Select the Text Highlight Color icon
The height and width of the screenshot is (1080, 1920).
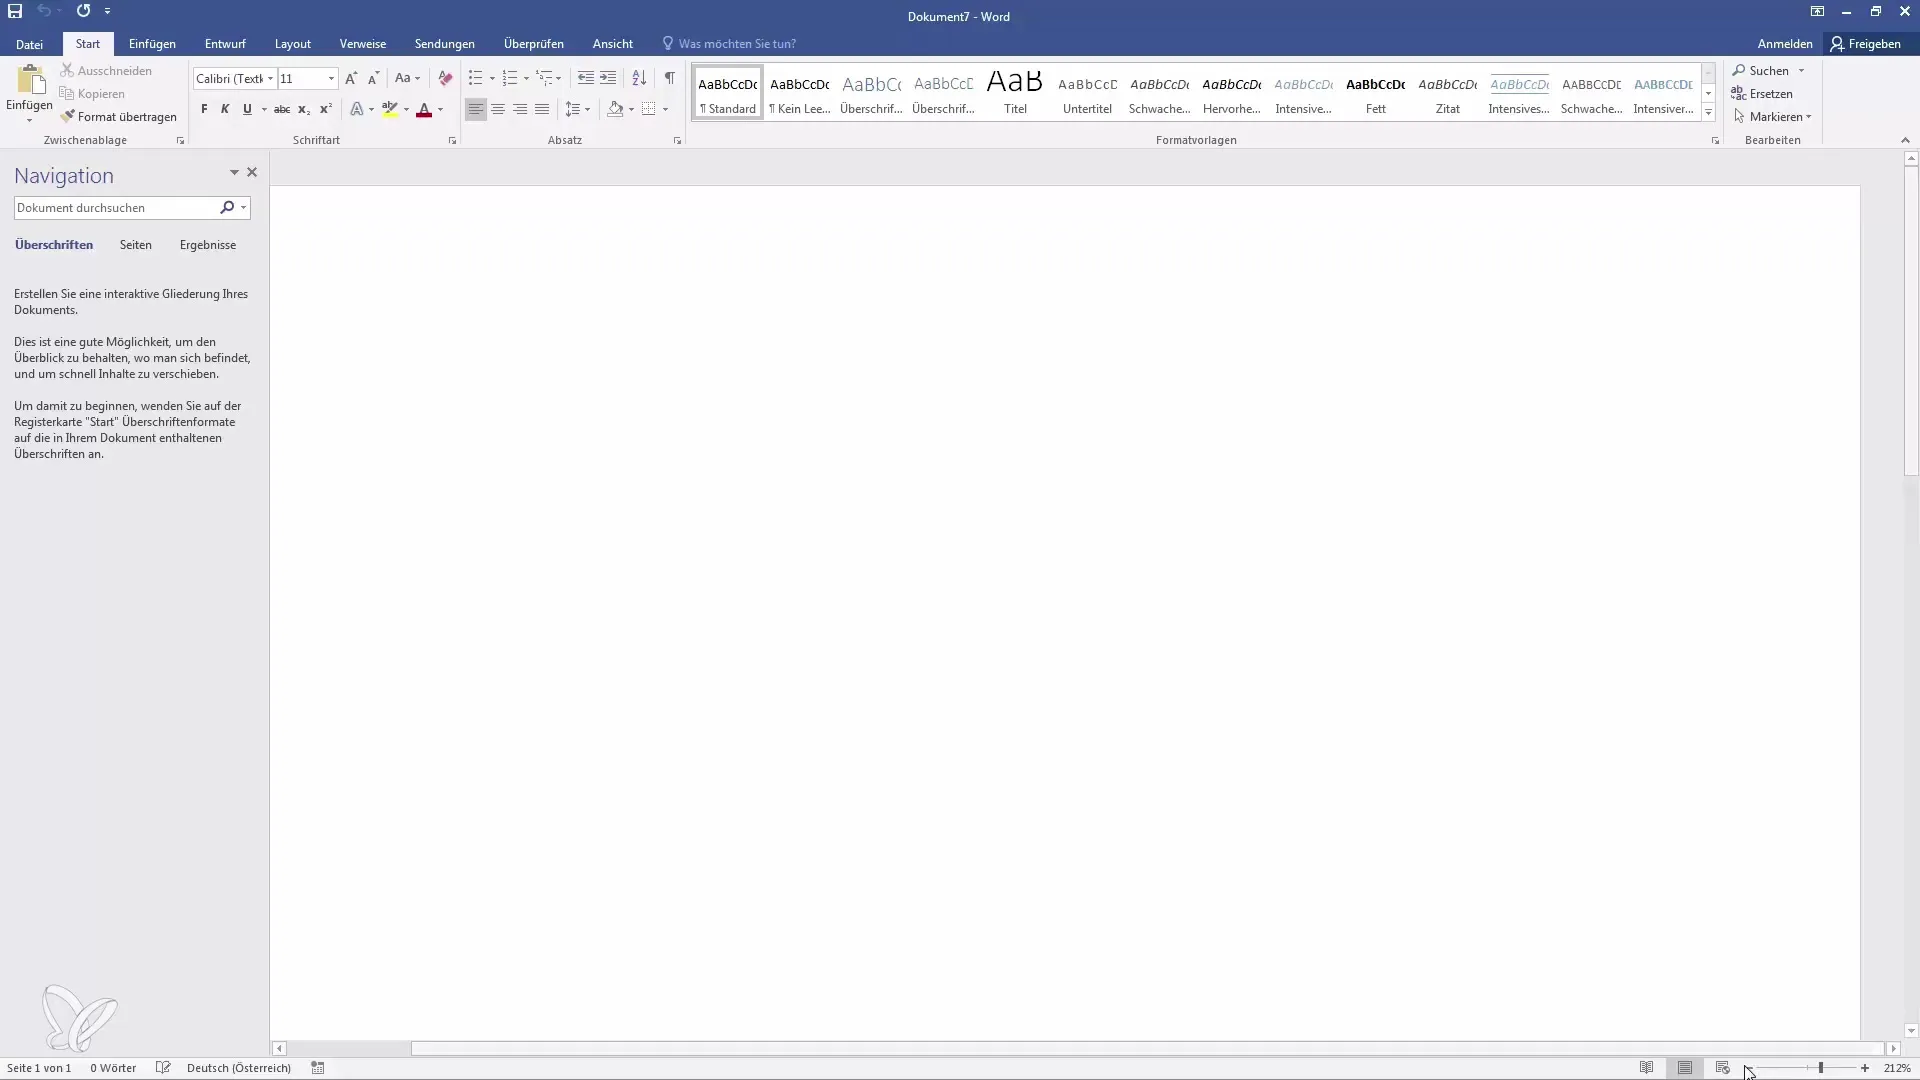390,108
